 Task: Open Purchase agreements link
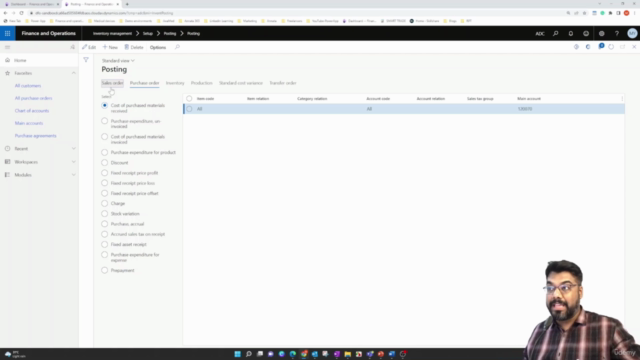click(36, 136)
